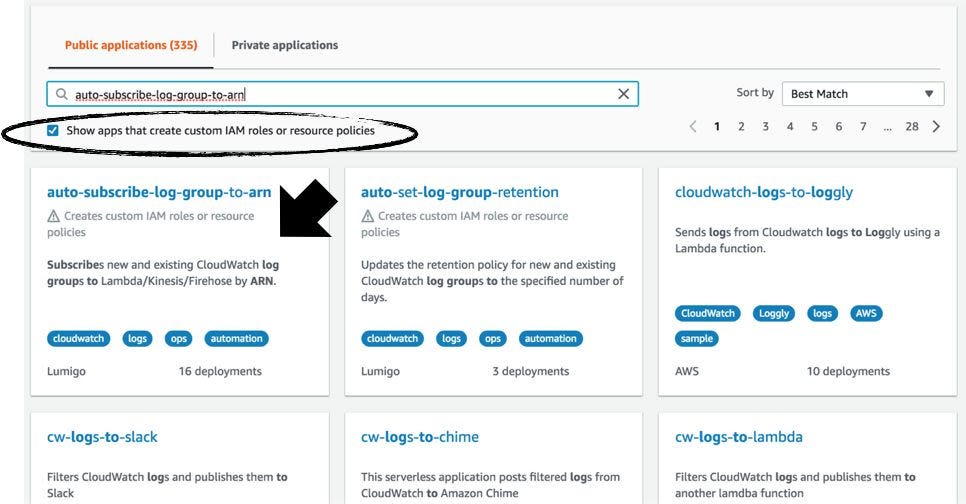Go to previous results page arrow

(693, 126)
